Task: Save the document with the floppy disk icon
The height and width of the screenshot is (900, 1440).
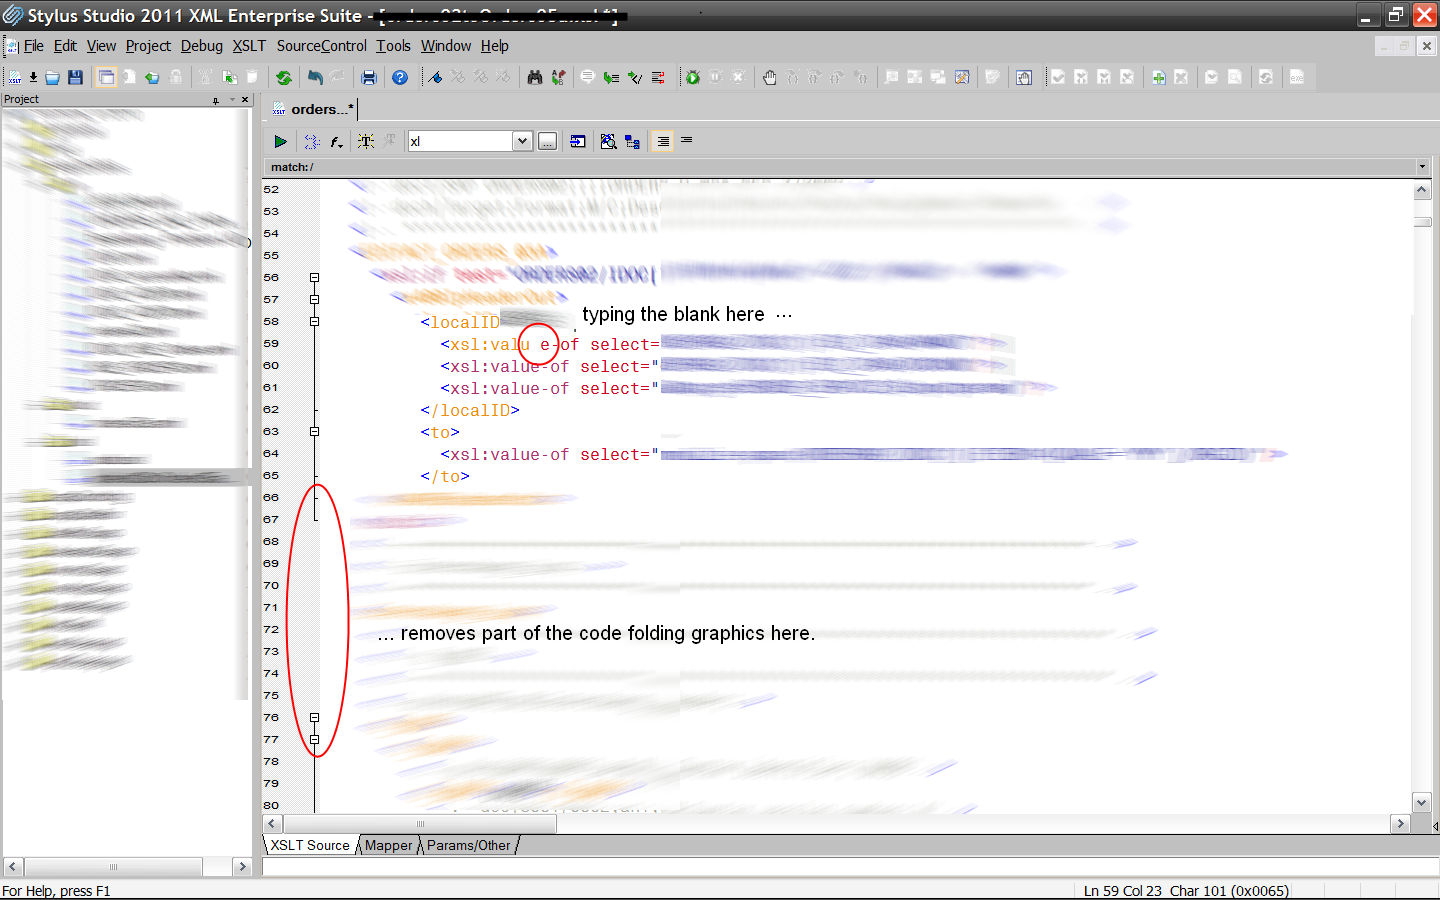Action: 75,77
